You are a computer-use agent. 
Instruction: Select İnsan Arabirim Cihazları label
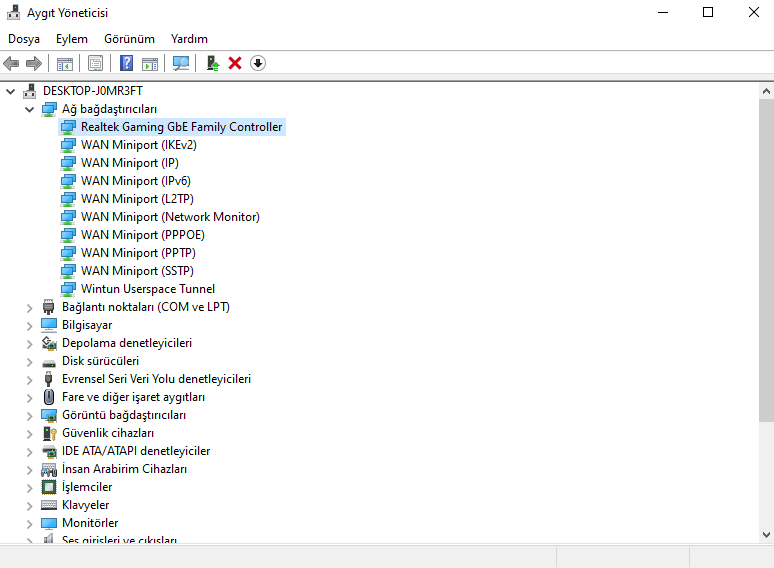124,469
